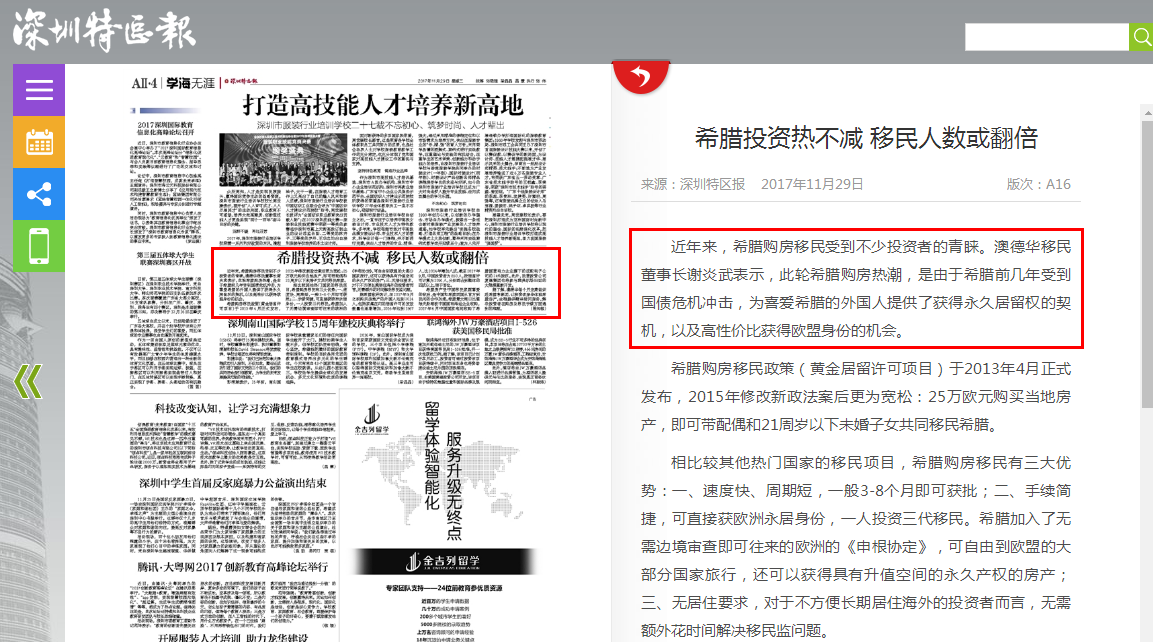Click the paragraph starting 相比较其他热门国家
Screen dimensions: 1153x642
pos(856,546)
